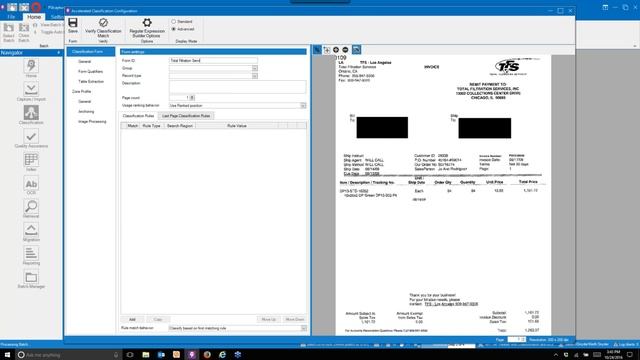
Task: Adjust the Page count stepper
Action: [192, 98]
